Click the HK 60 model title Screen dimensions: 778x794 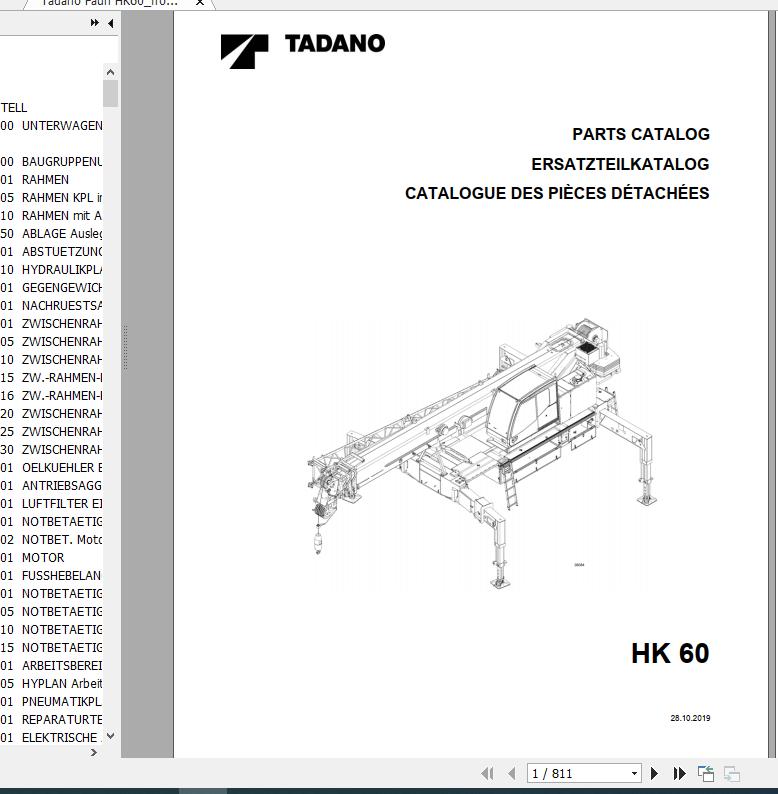click(x=670, y=653)
